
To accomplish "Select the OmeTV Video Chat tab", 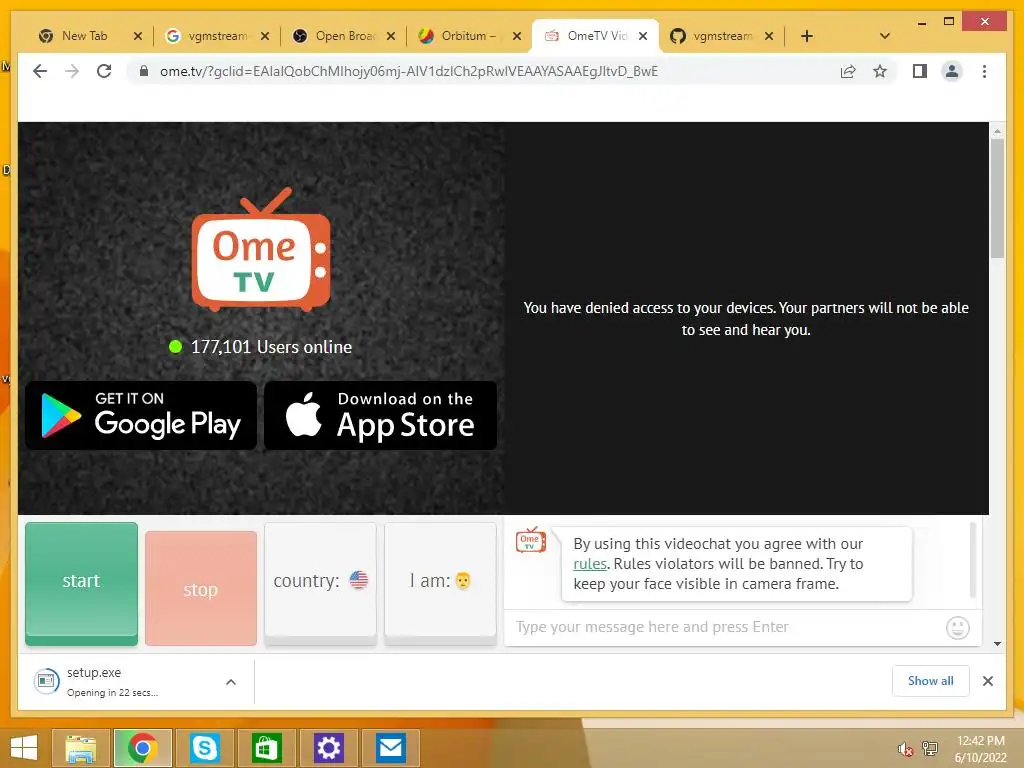I will pos(596,36).
